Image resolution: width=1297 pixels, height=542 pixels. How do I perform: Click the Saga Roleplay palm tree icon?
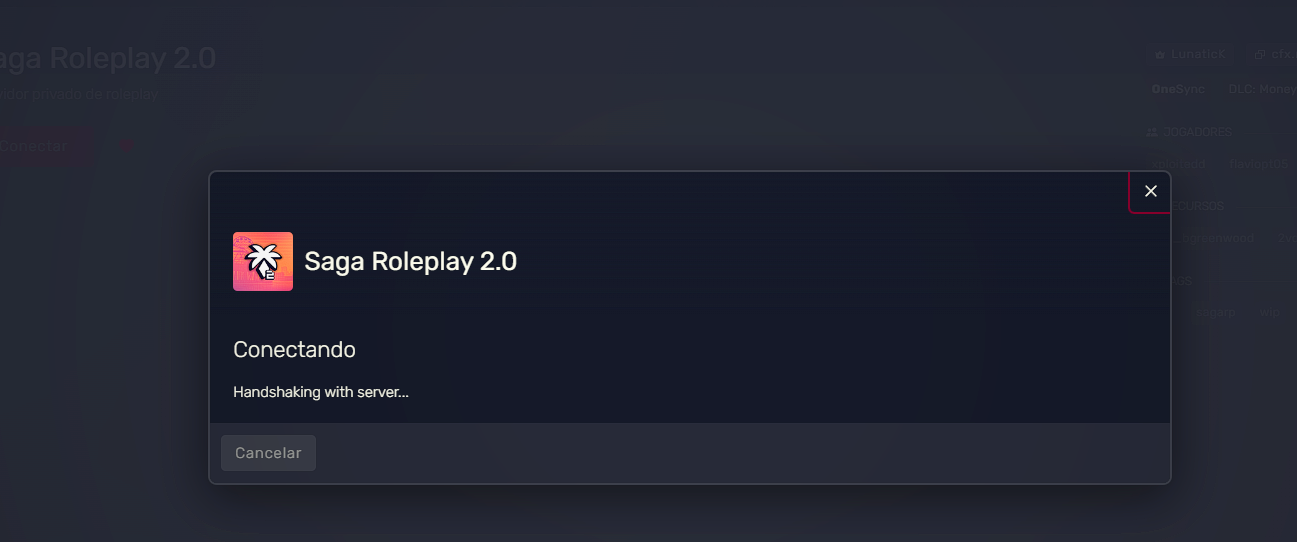(x=263, y=262)
